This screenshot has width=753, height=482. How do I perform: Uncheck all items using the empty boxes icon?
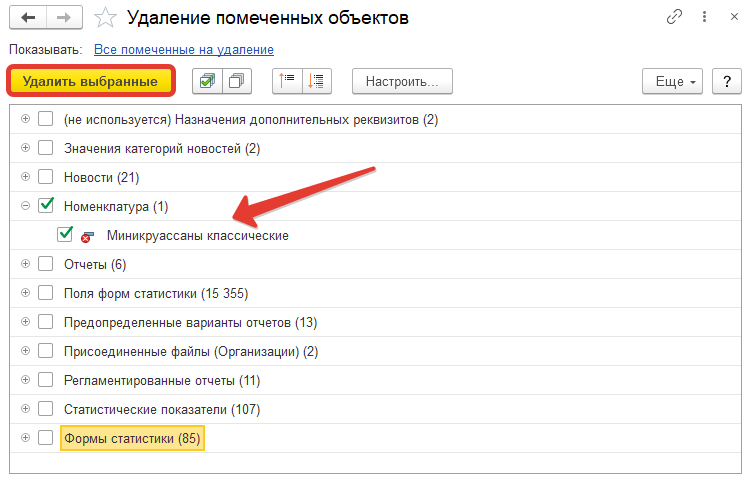coord(237,81)
